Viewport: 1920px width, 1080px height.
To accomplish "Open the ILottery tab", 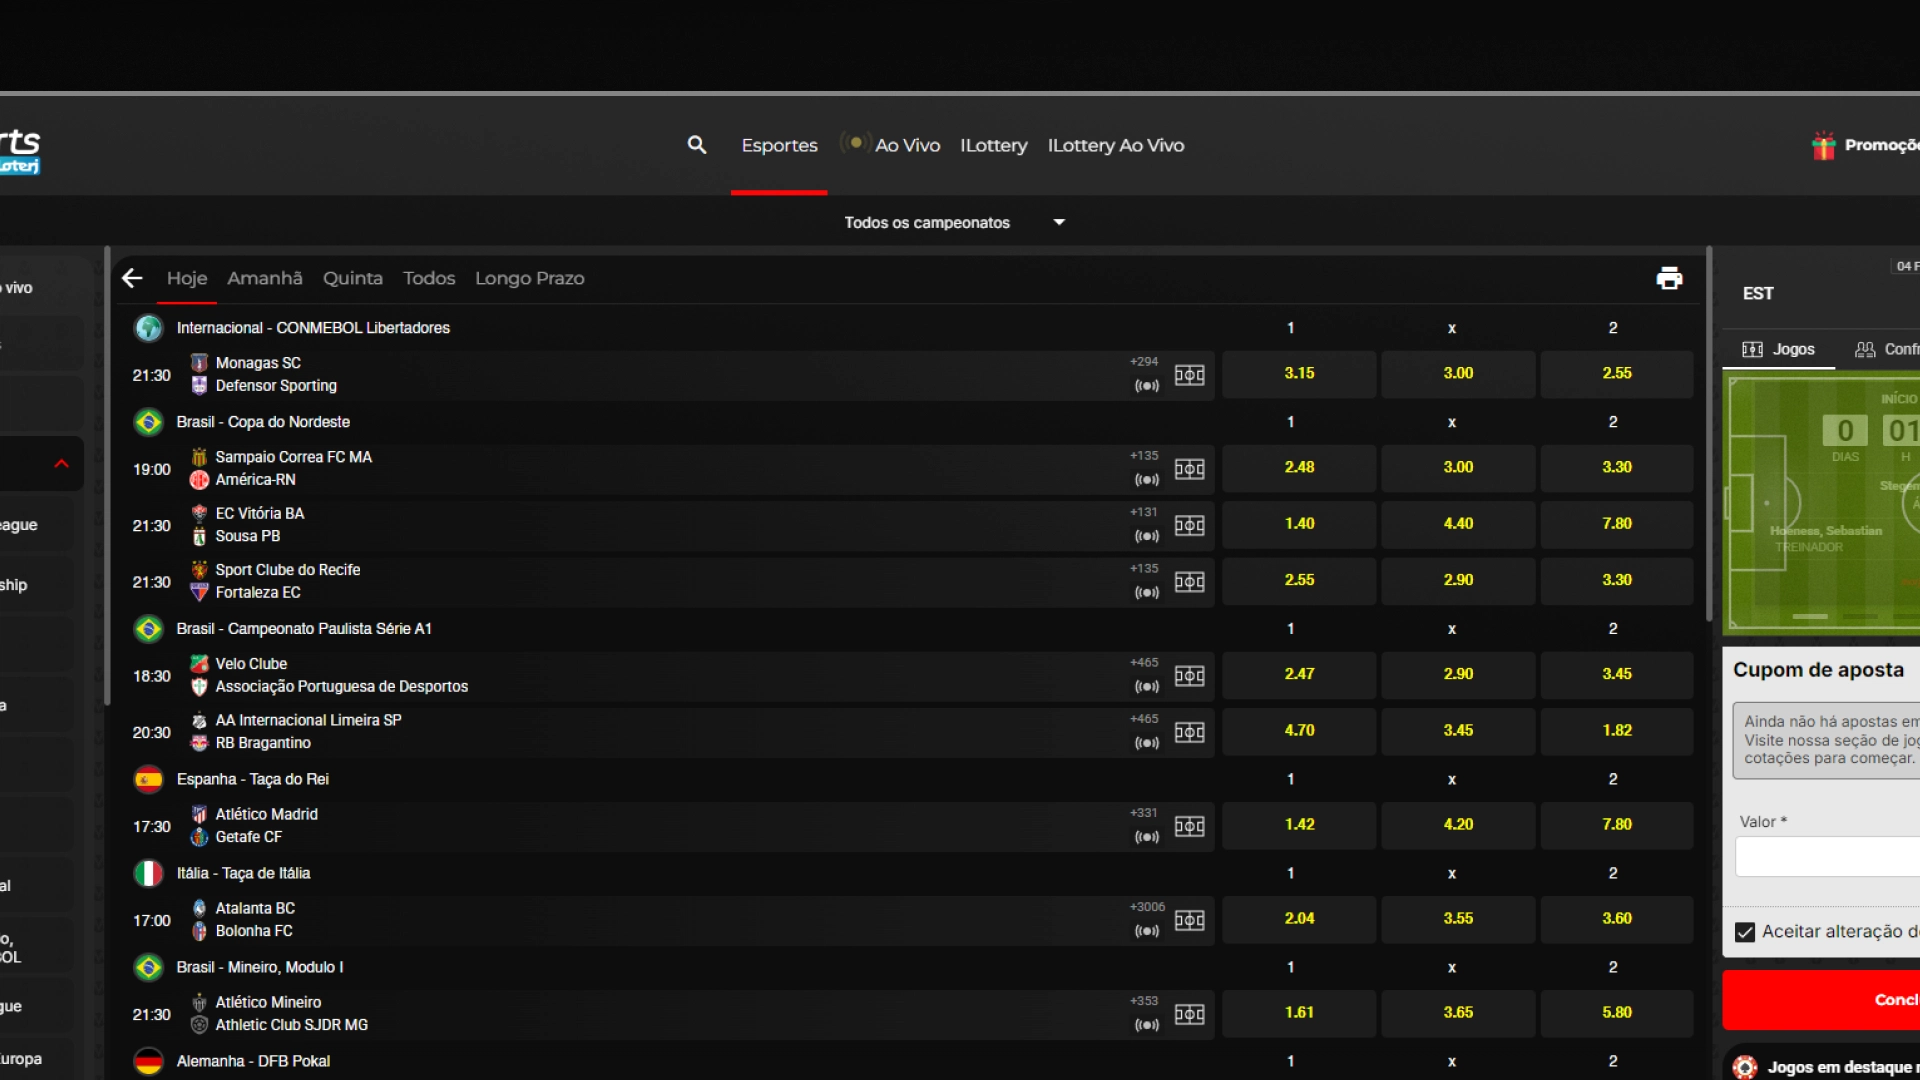I will click(x=993, y=145).
